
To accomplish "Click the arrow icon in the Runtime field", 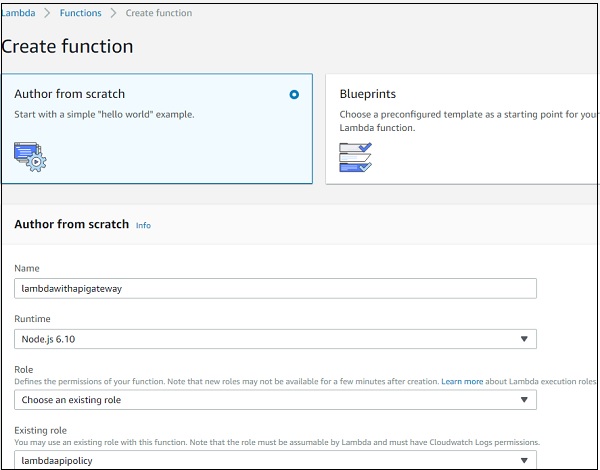I will (x=524, y=339).
